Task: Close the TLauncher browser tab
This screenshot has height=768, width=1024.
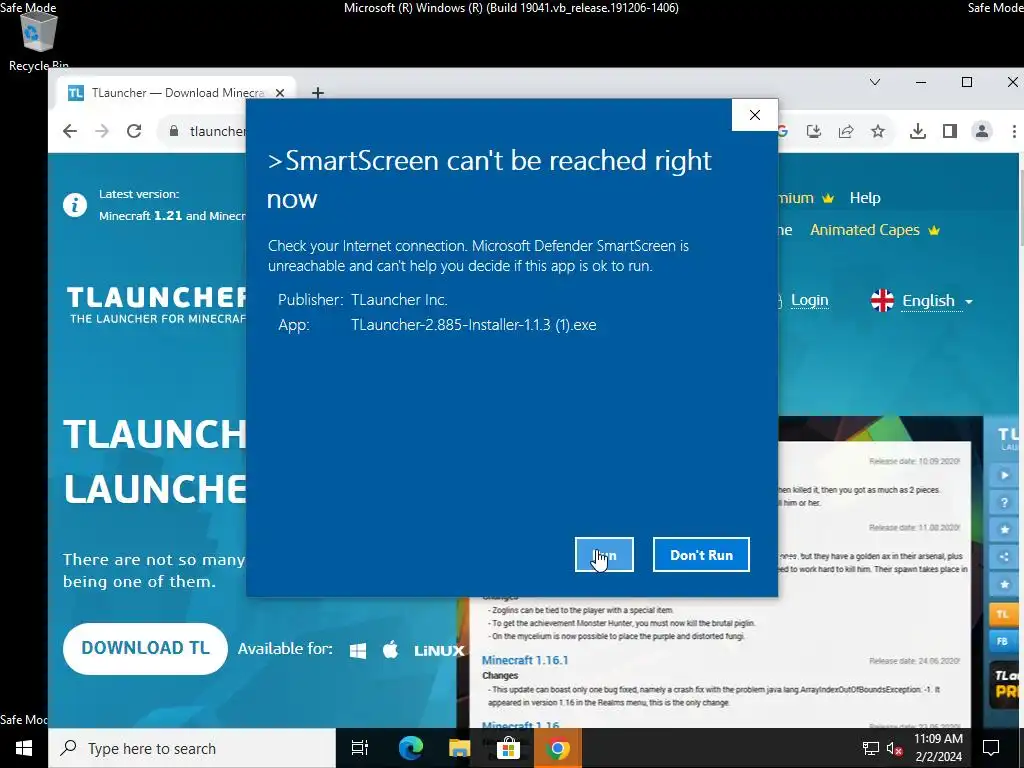Action: tap(280, 93)
